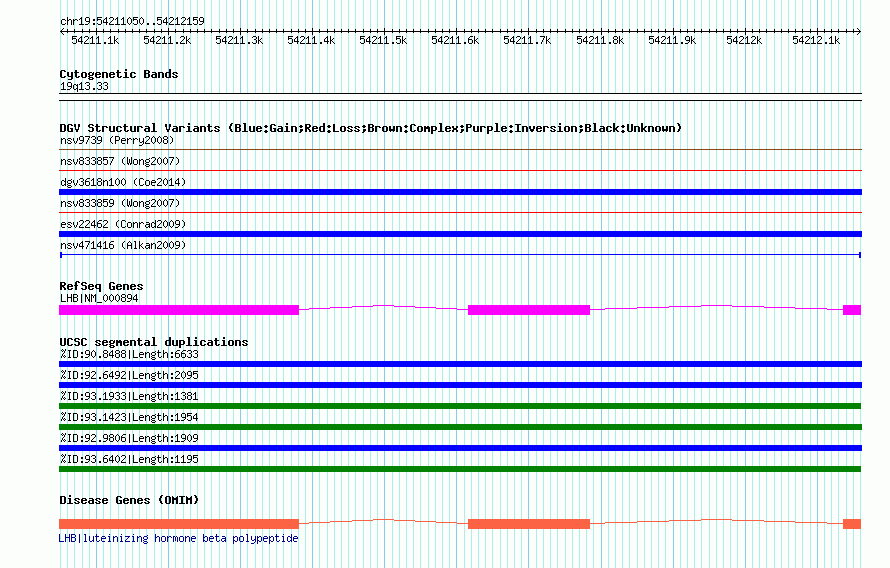Select duplication %ID:90.8488|Length:6633 label

pyautogui.click(x=129, y=355)
